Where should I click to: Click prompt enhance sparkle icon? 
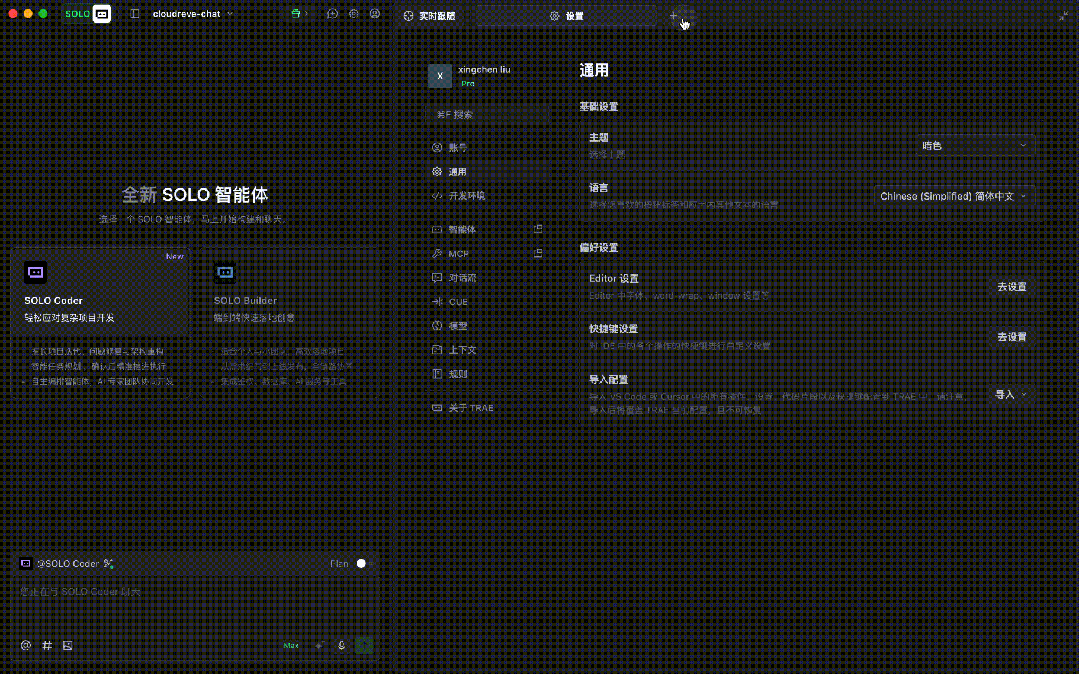(x=319, y=645)
